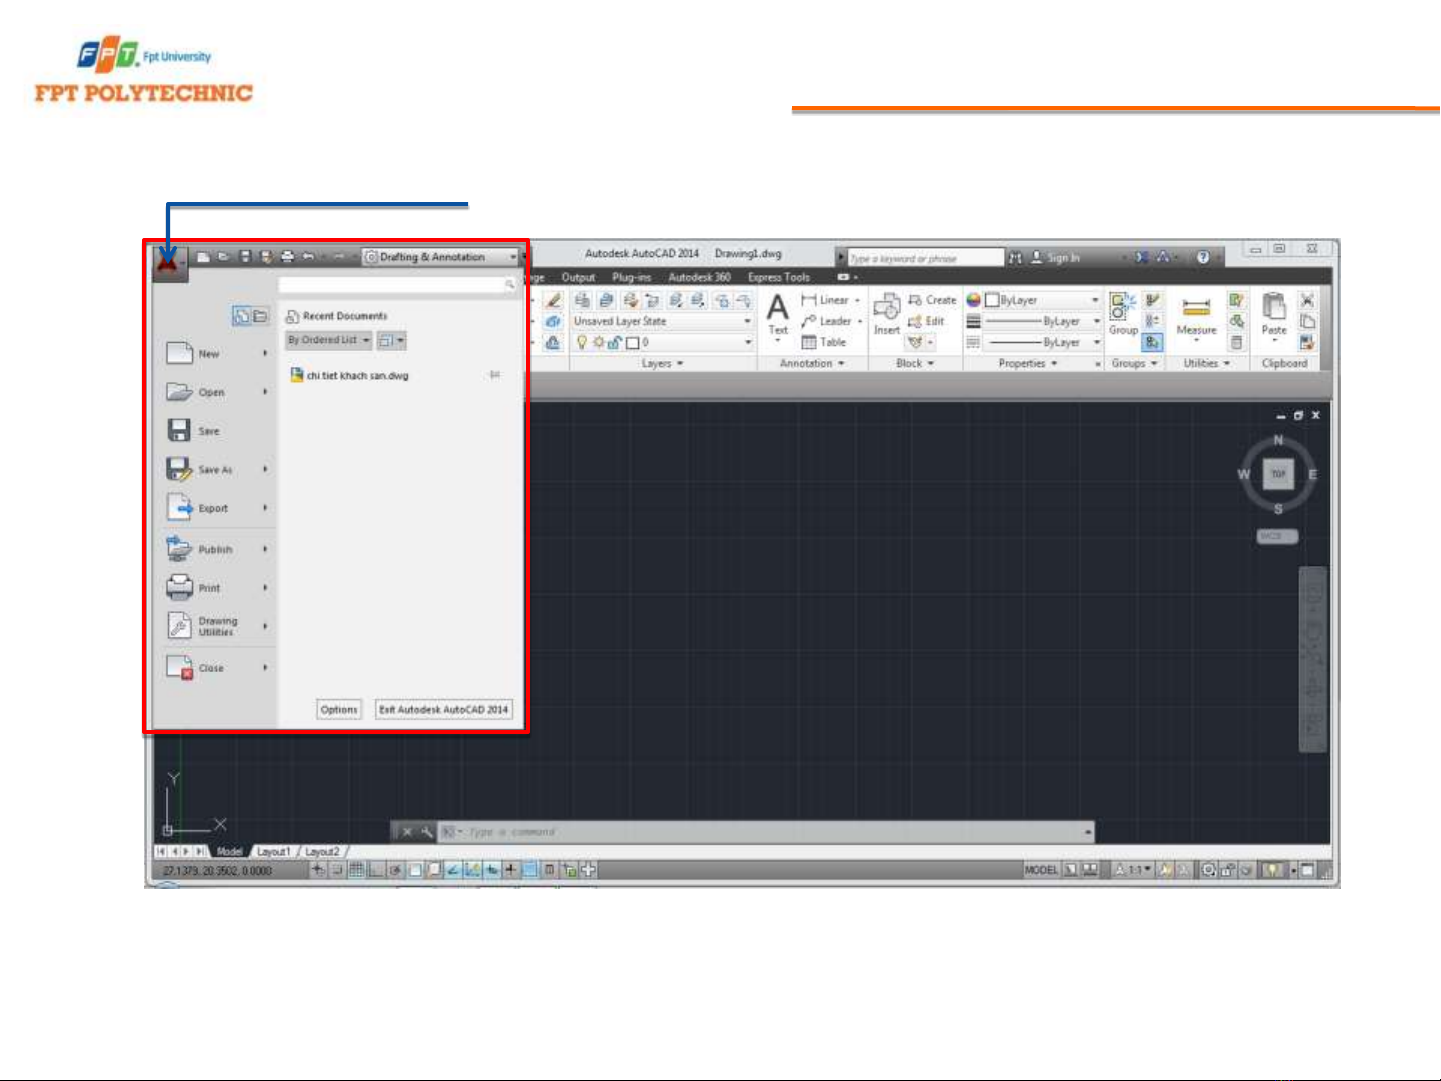Switch to the Express Tools ribbon tab
The image size is (1441, 1081).
pos(779,277)
